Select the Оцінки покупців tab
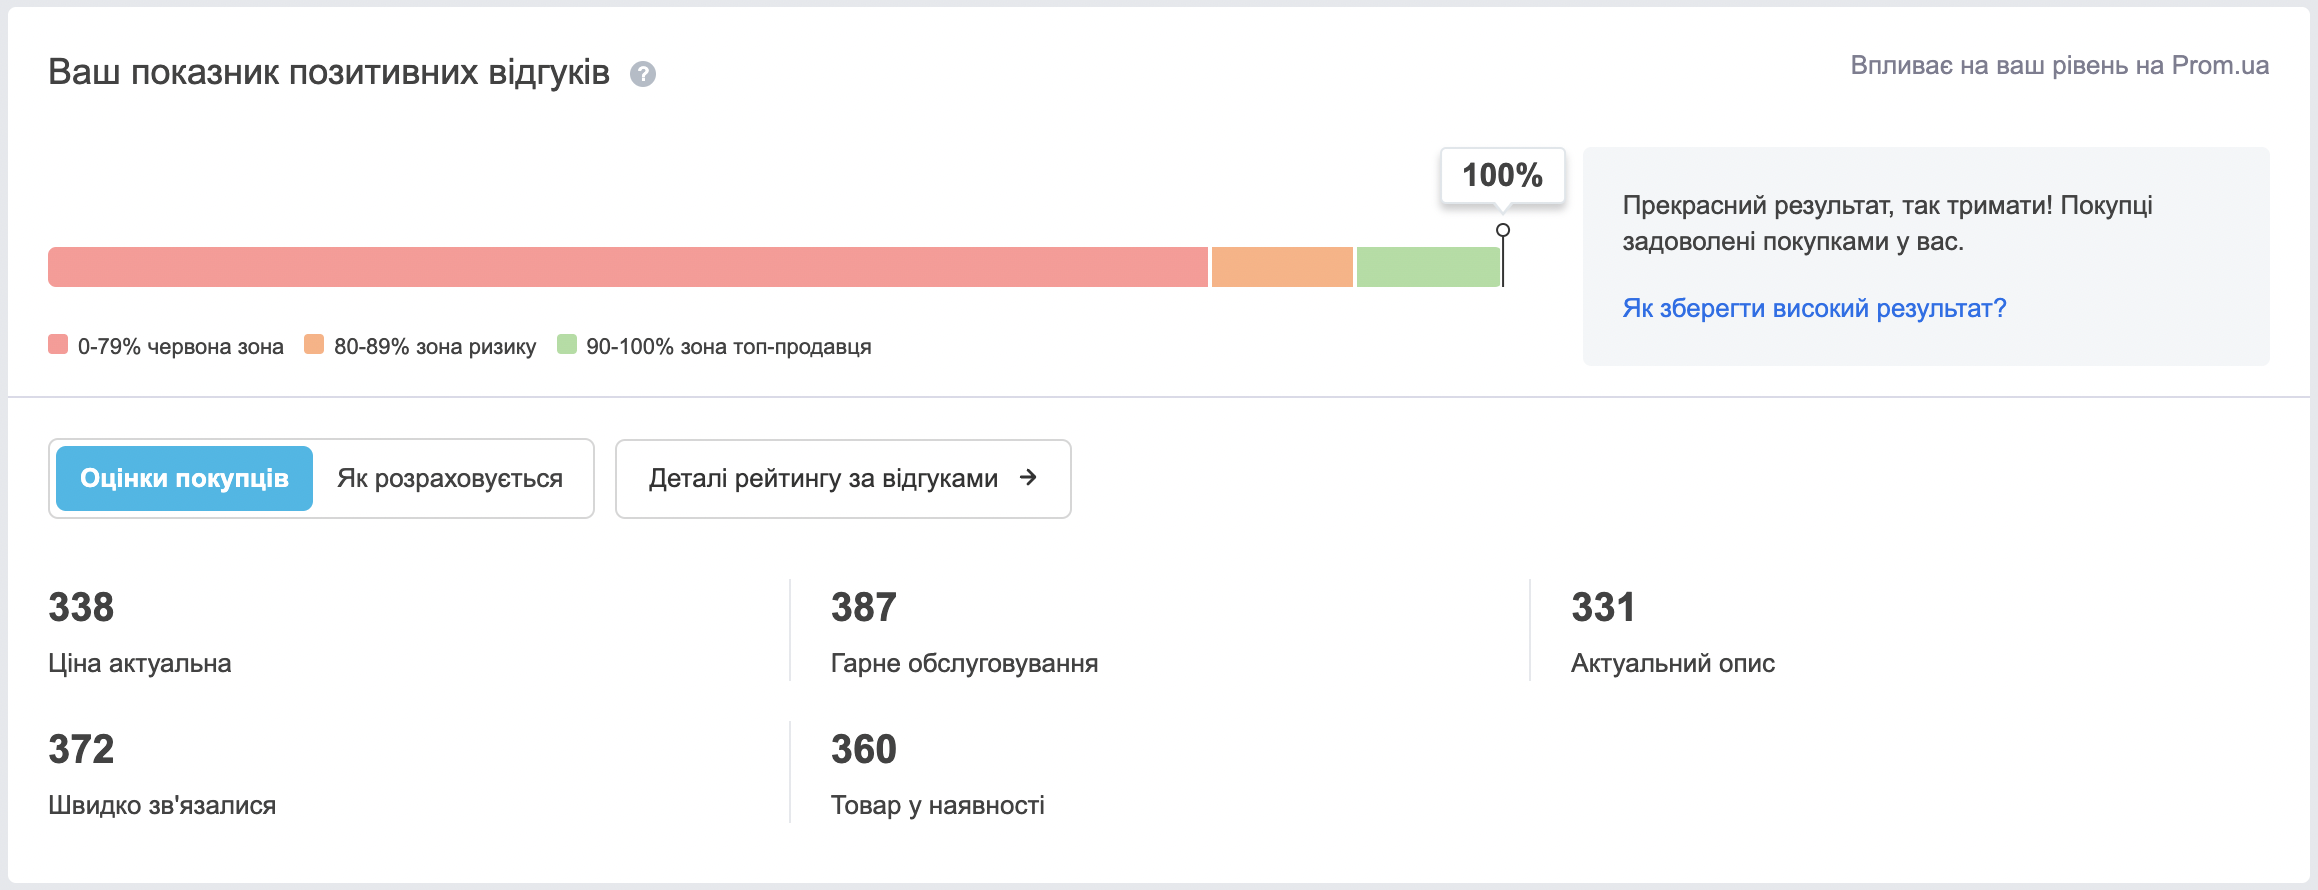Screen dimensions: 2318x890 pyautogui.click(x=184, y=478)
